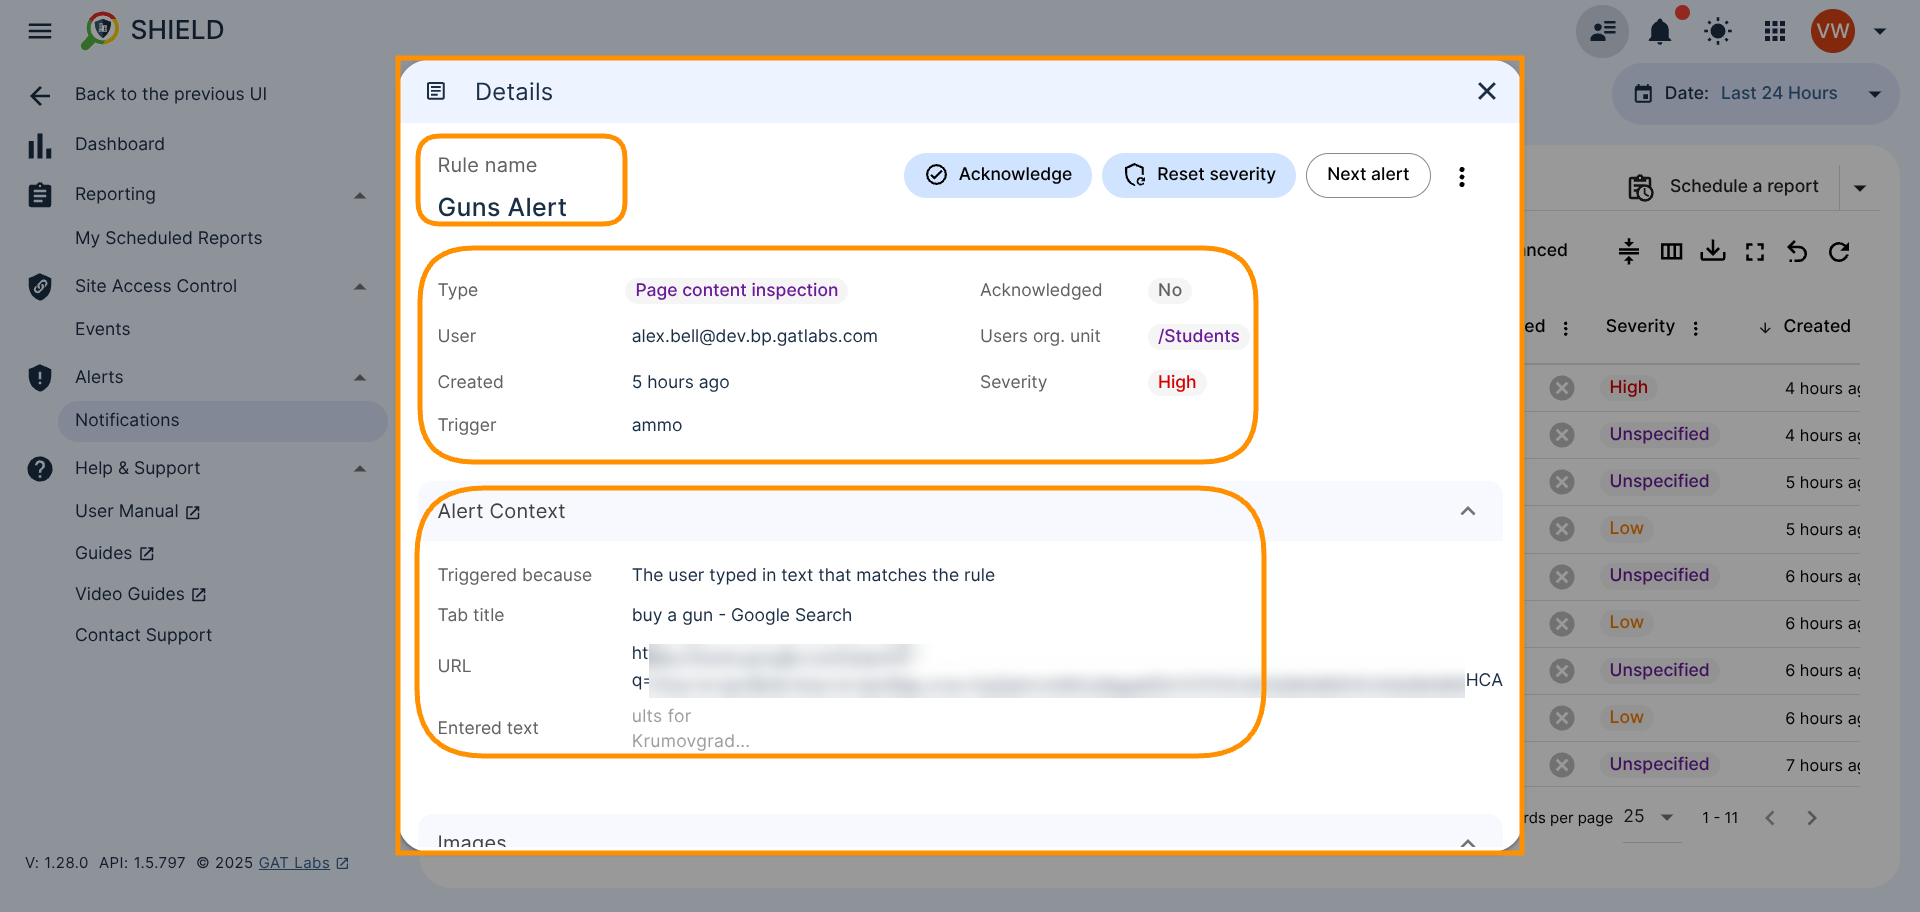Click the alex.bell user email
Screen dimensions: 1920x912
click(x=754, y=336)
